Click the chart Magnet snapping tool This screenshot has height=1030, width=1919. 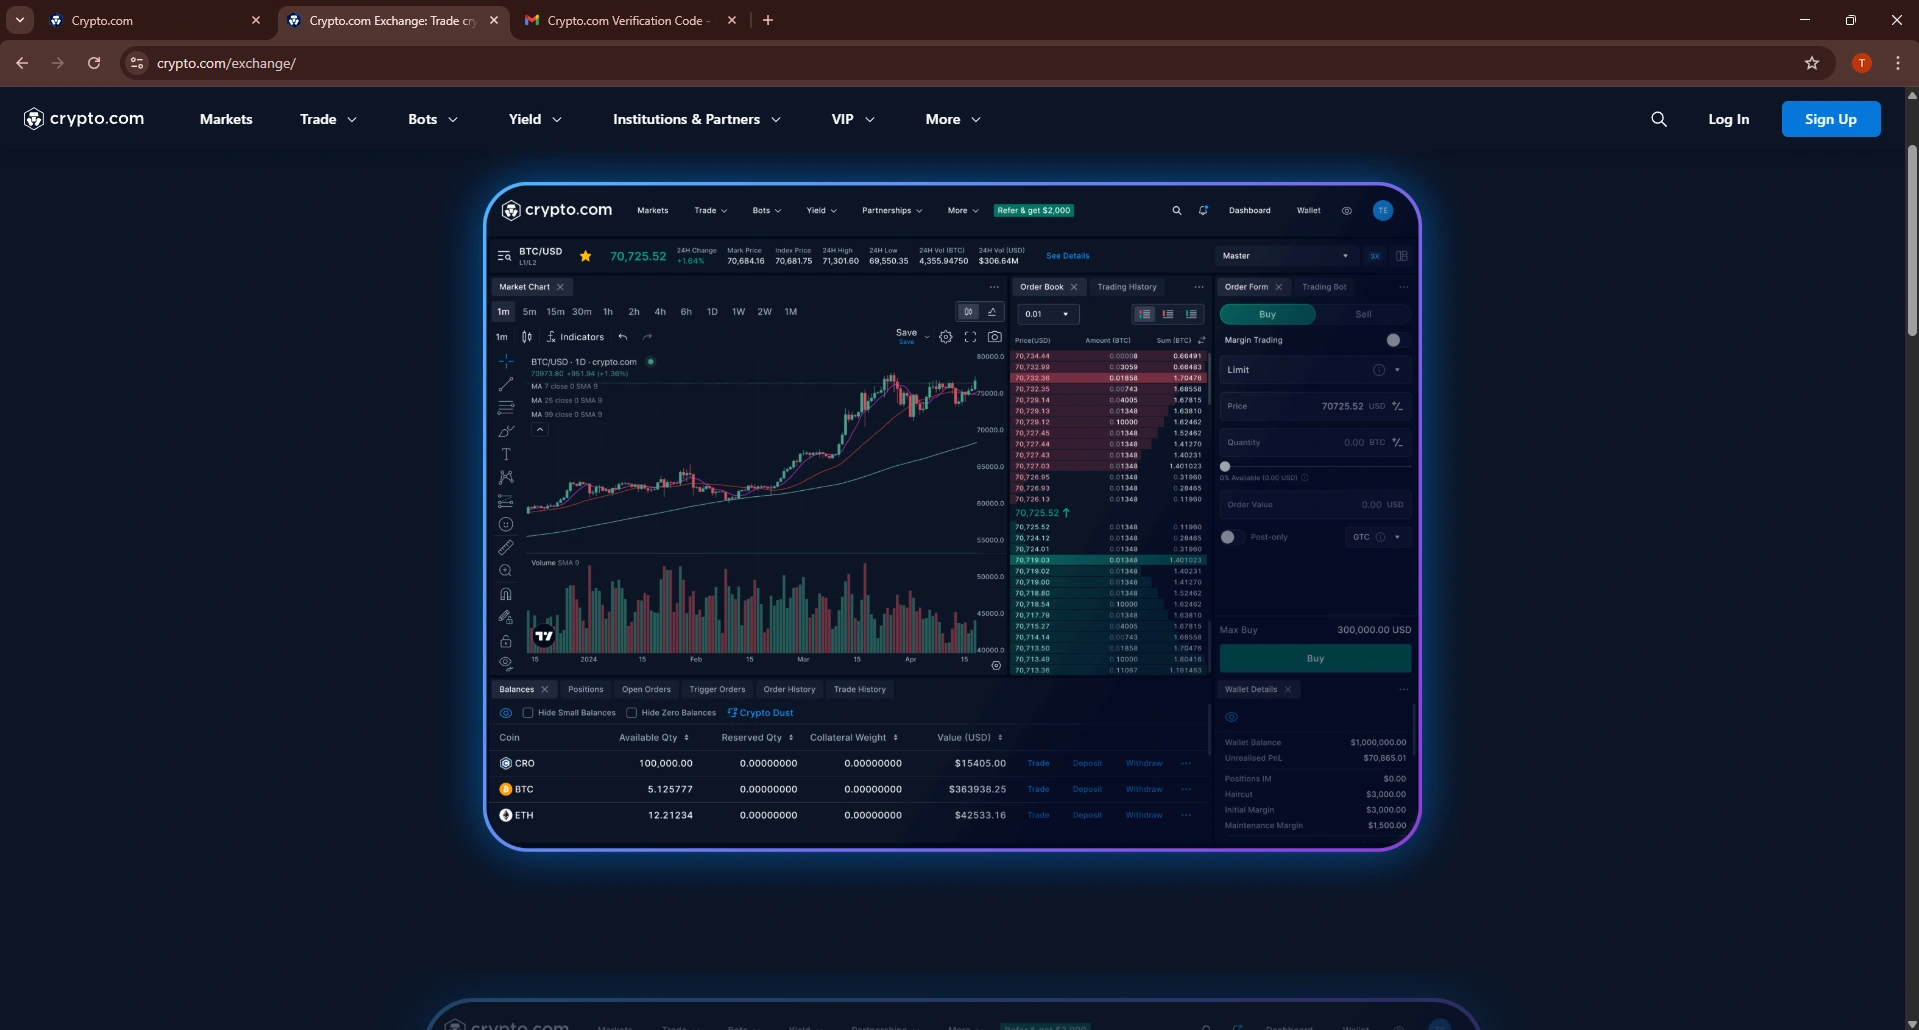click(x=507, y=593)
